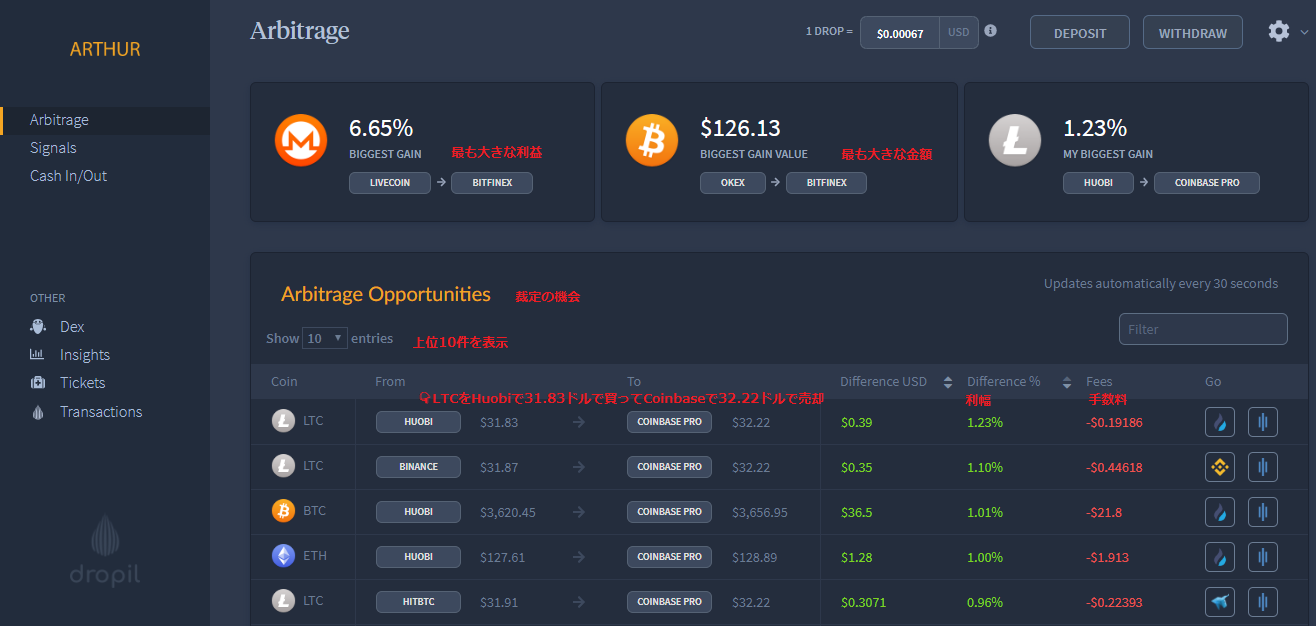Open chart icon for ETH row
Viewport: 1316px width, 626px height.
(x=1262, y=557)
